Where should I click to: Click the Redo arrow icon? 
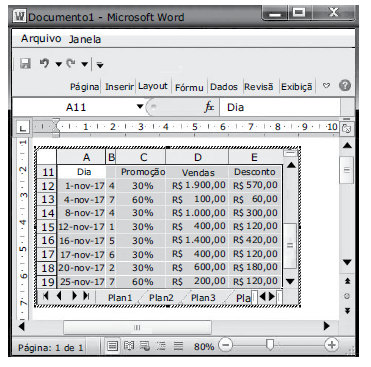tap(70, 63)
